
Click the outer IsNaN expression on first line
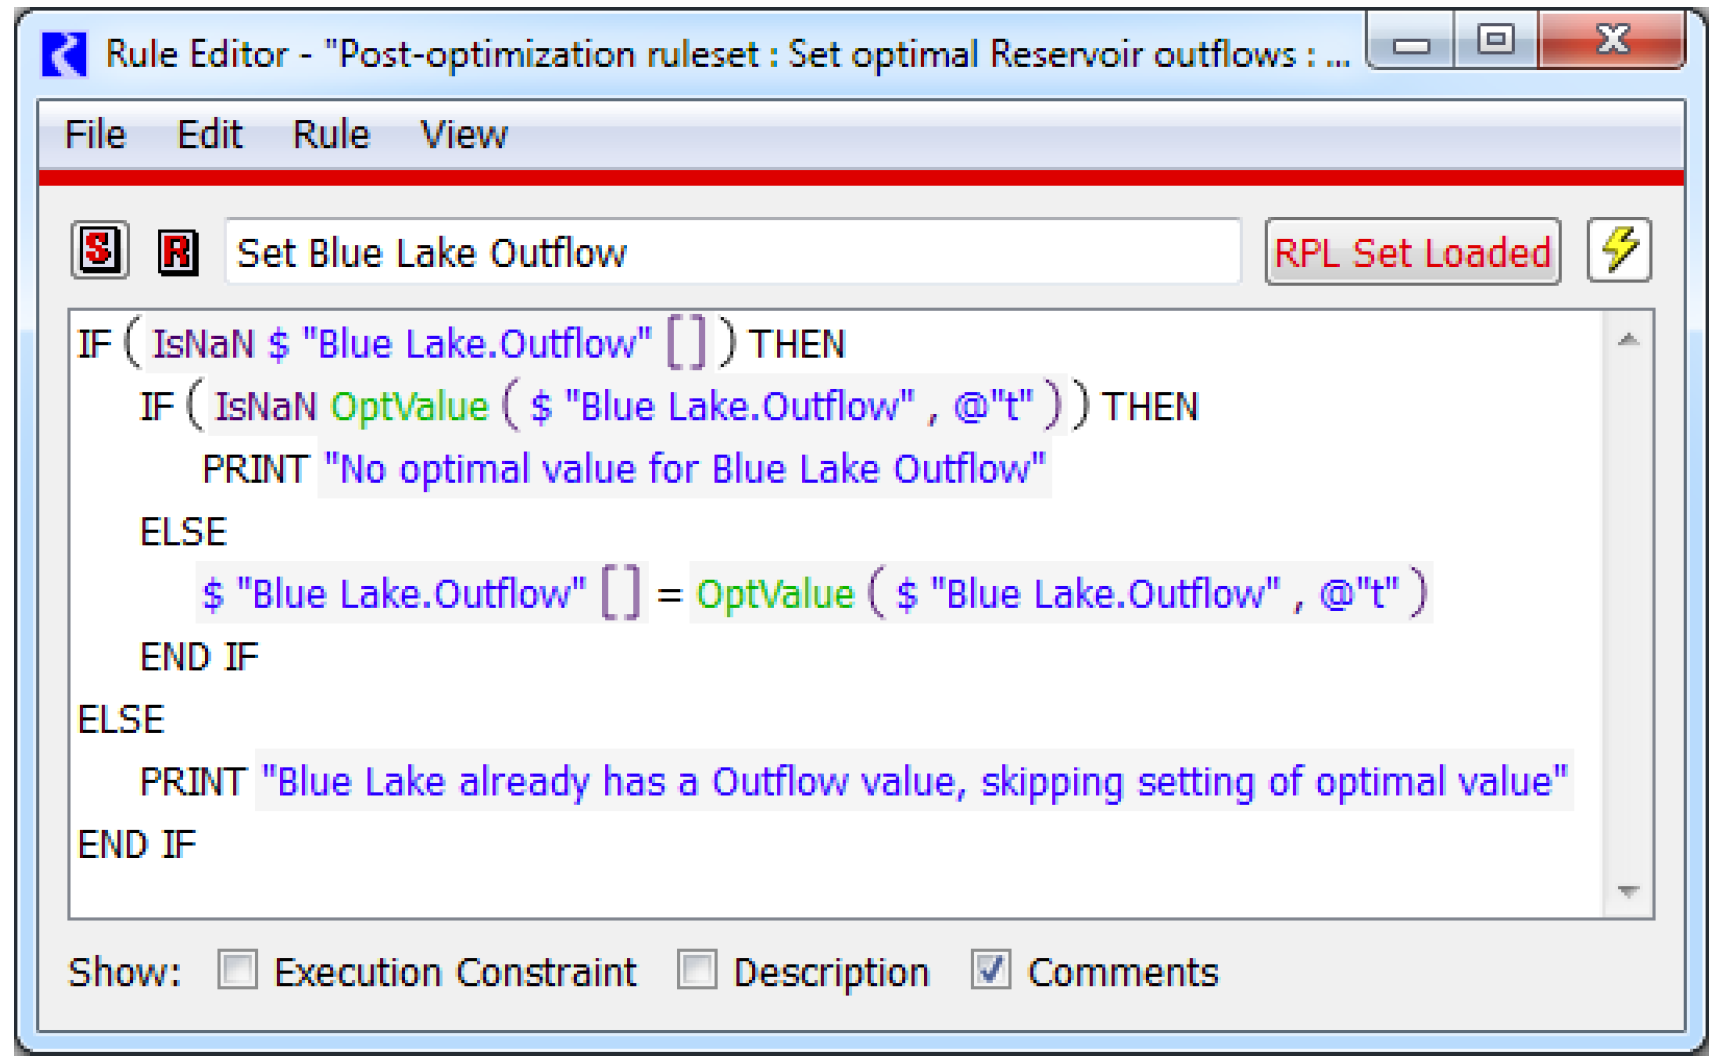click(x=203, y=344)
